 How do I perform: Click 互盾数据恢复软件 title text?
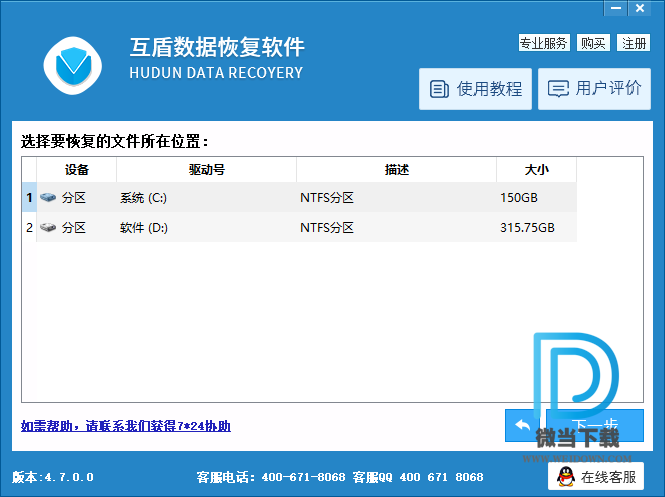coord(217,47)
